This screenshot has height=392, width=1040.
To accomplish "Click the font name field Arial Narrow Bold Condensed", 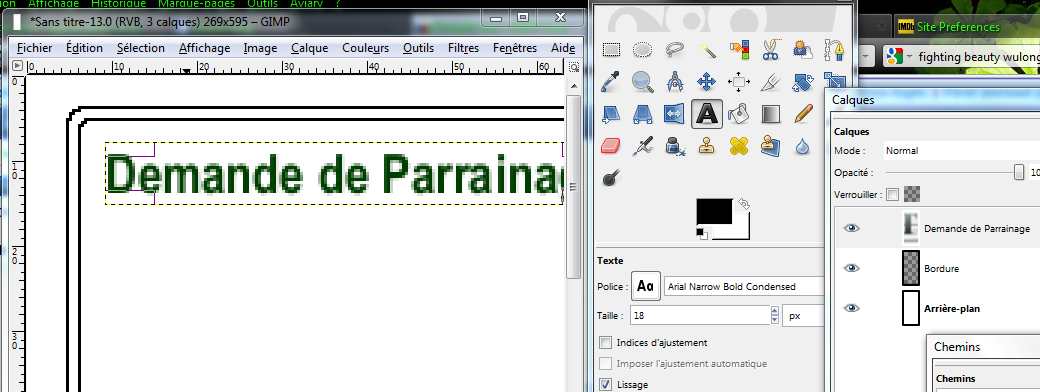I will coord(743,287).
